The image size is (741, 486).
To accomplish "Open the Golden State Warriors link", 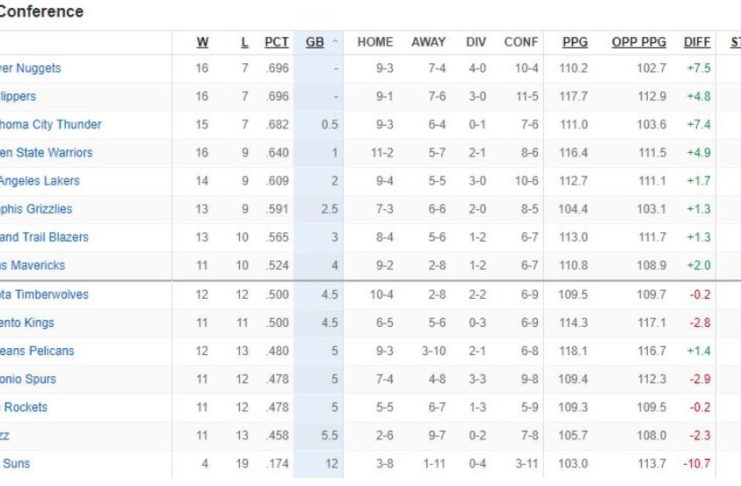I will 46,153.
